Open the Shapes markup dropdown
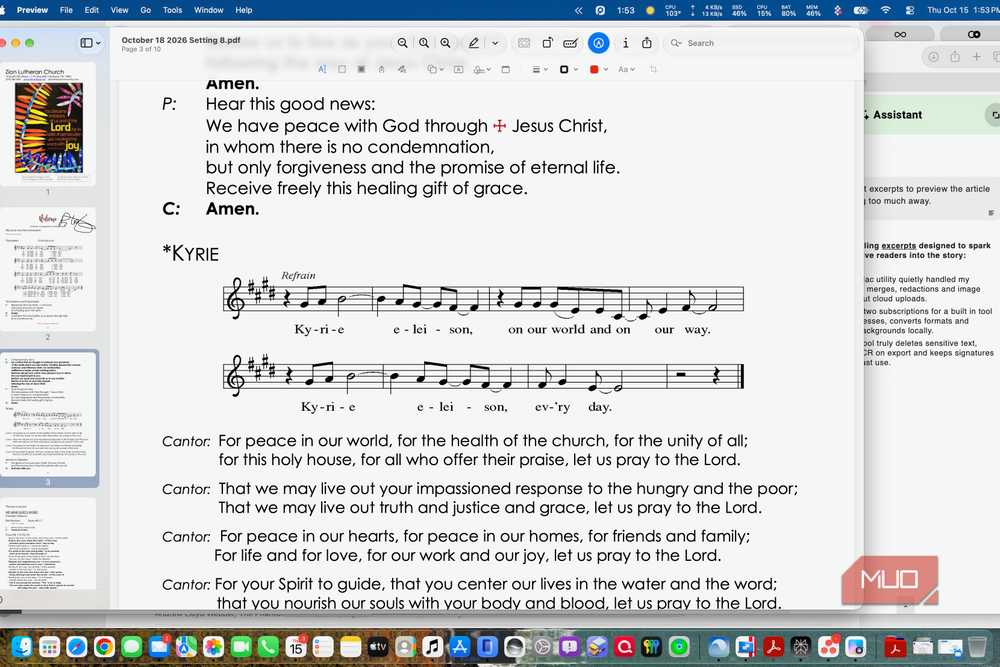The height and width of the screenshot is (667, 1000). [x=434, y=69]
